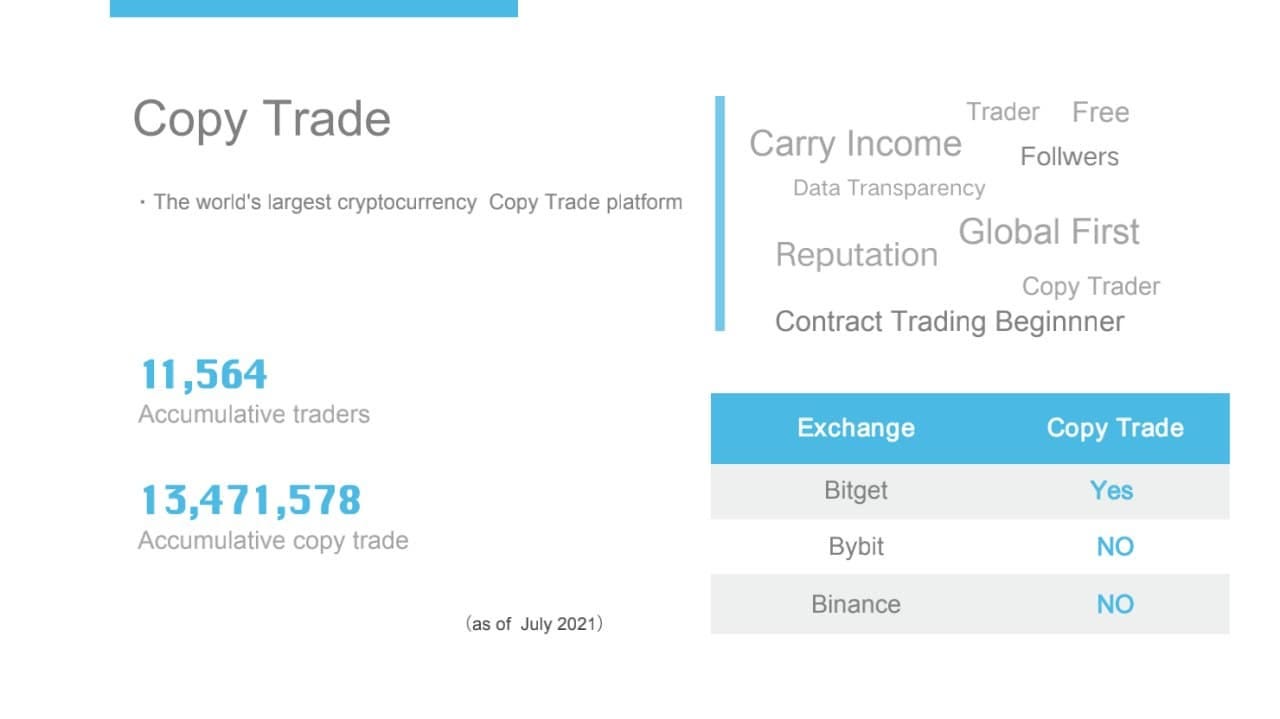Click the NO value beside Binance
The image size is (1280, 719).
[x=1115, y=604]
